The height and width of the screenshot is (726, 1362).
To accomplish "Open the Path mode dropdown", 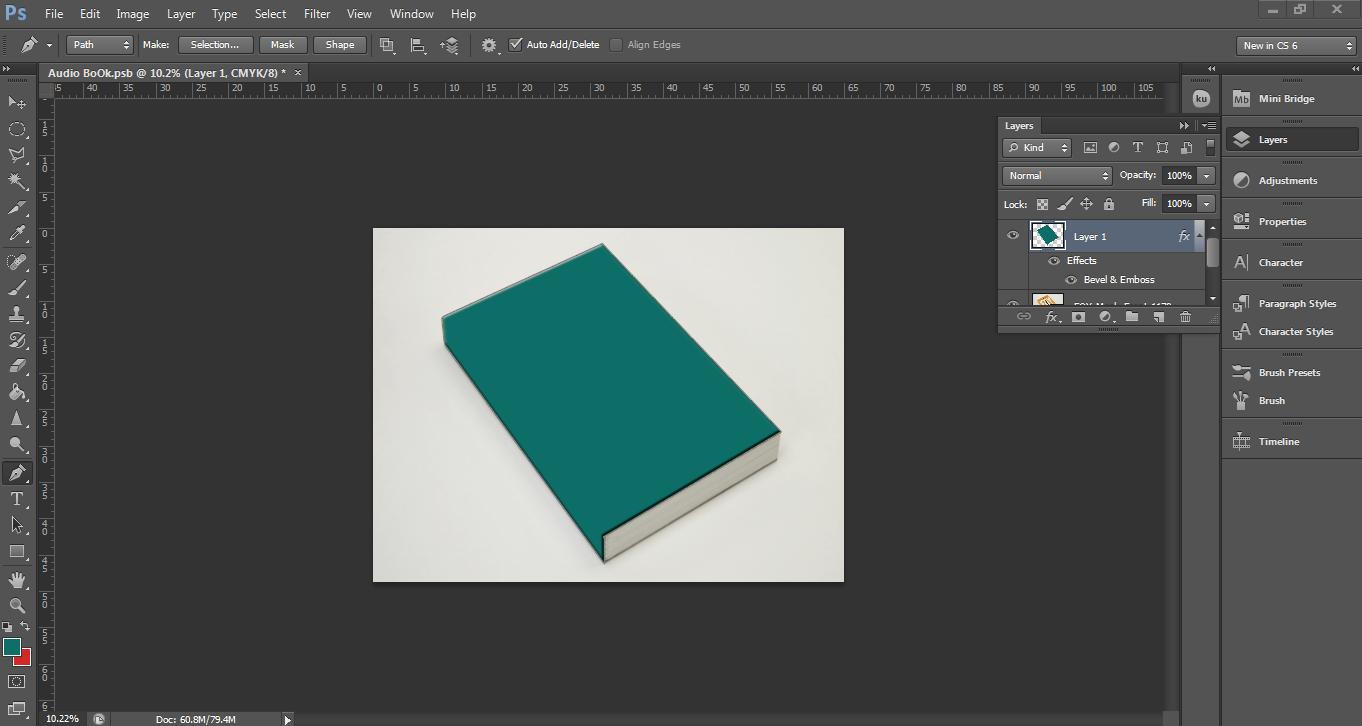I will [100, 45].
